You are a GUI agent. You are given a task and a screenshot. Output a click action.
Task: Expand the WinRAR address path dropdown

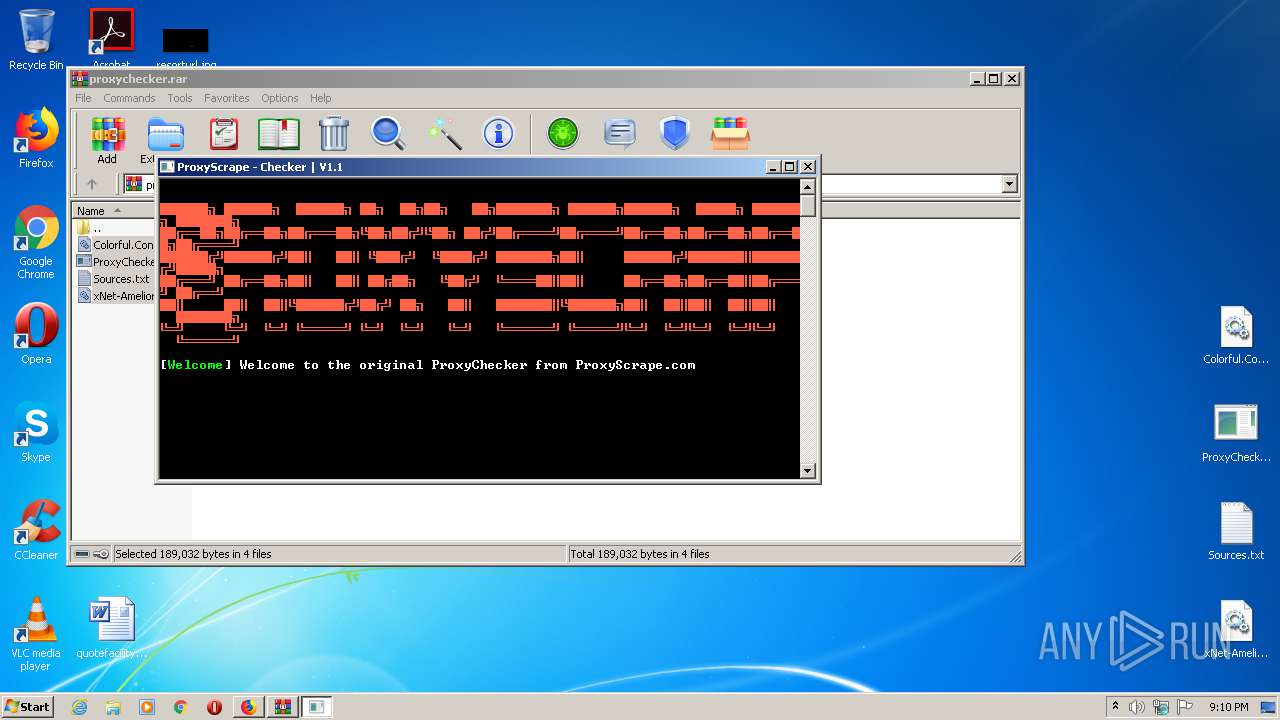[x=1009, y=184]
